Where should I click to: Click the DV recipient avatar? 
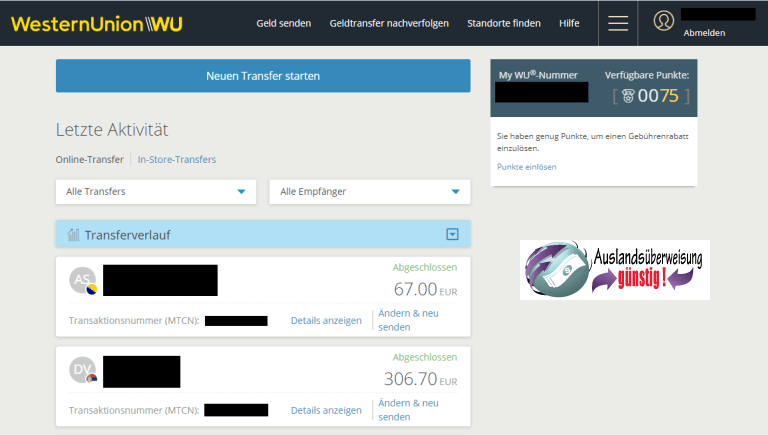[x=82, y=370]
